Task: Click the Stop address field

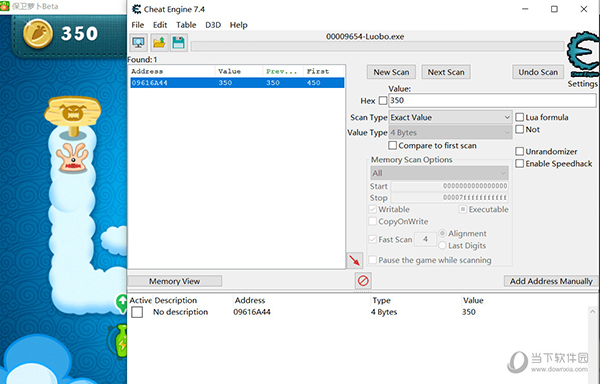Action: click(x=449, y=198)
